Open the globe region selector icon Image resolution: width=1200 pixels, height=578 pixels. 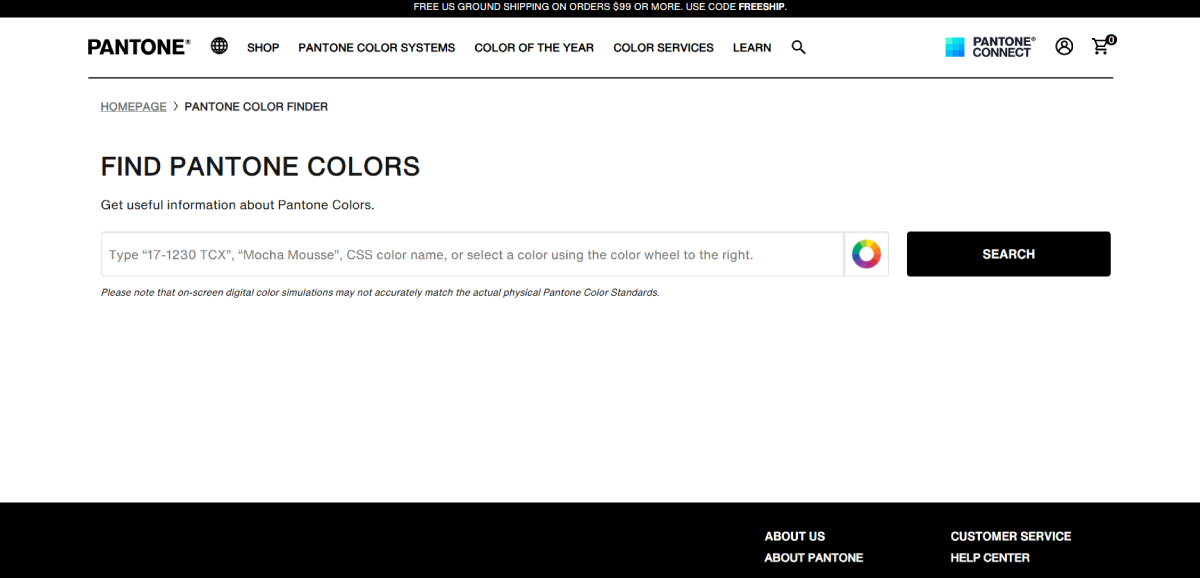coord(219,46)
